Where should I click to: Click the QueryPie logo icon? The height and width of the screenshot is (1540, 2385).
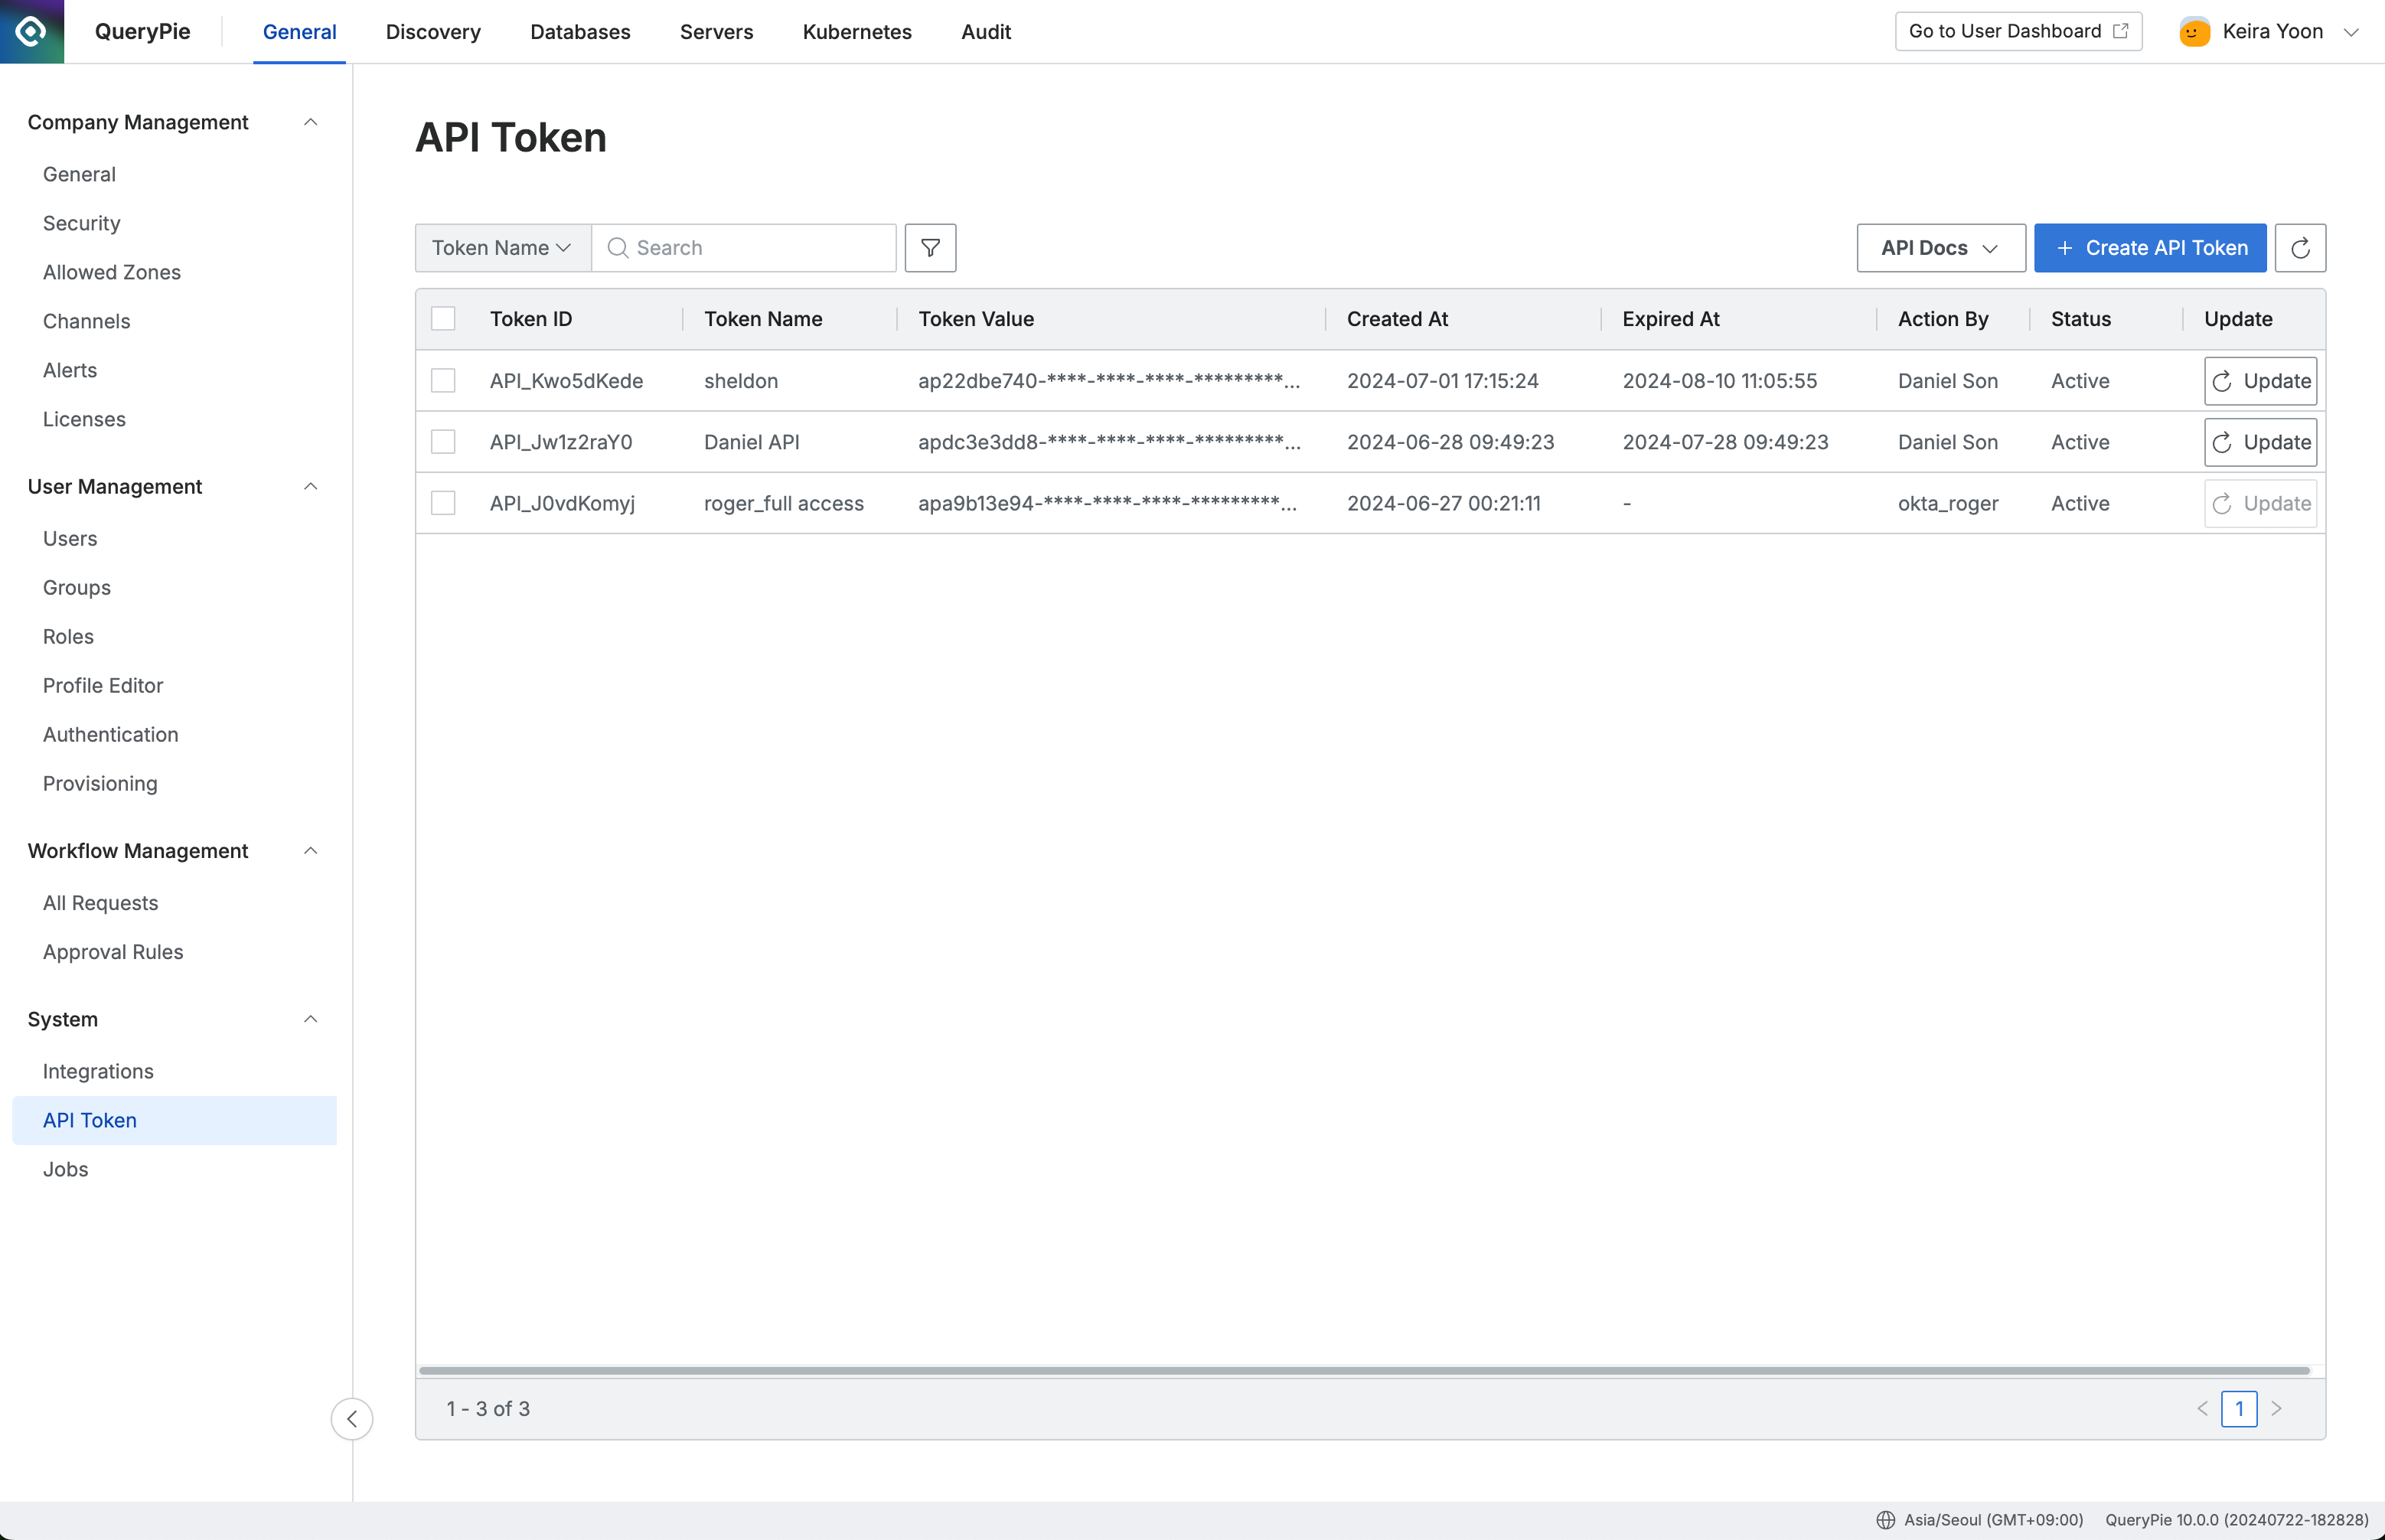[31, 31]
